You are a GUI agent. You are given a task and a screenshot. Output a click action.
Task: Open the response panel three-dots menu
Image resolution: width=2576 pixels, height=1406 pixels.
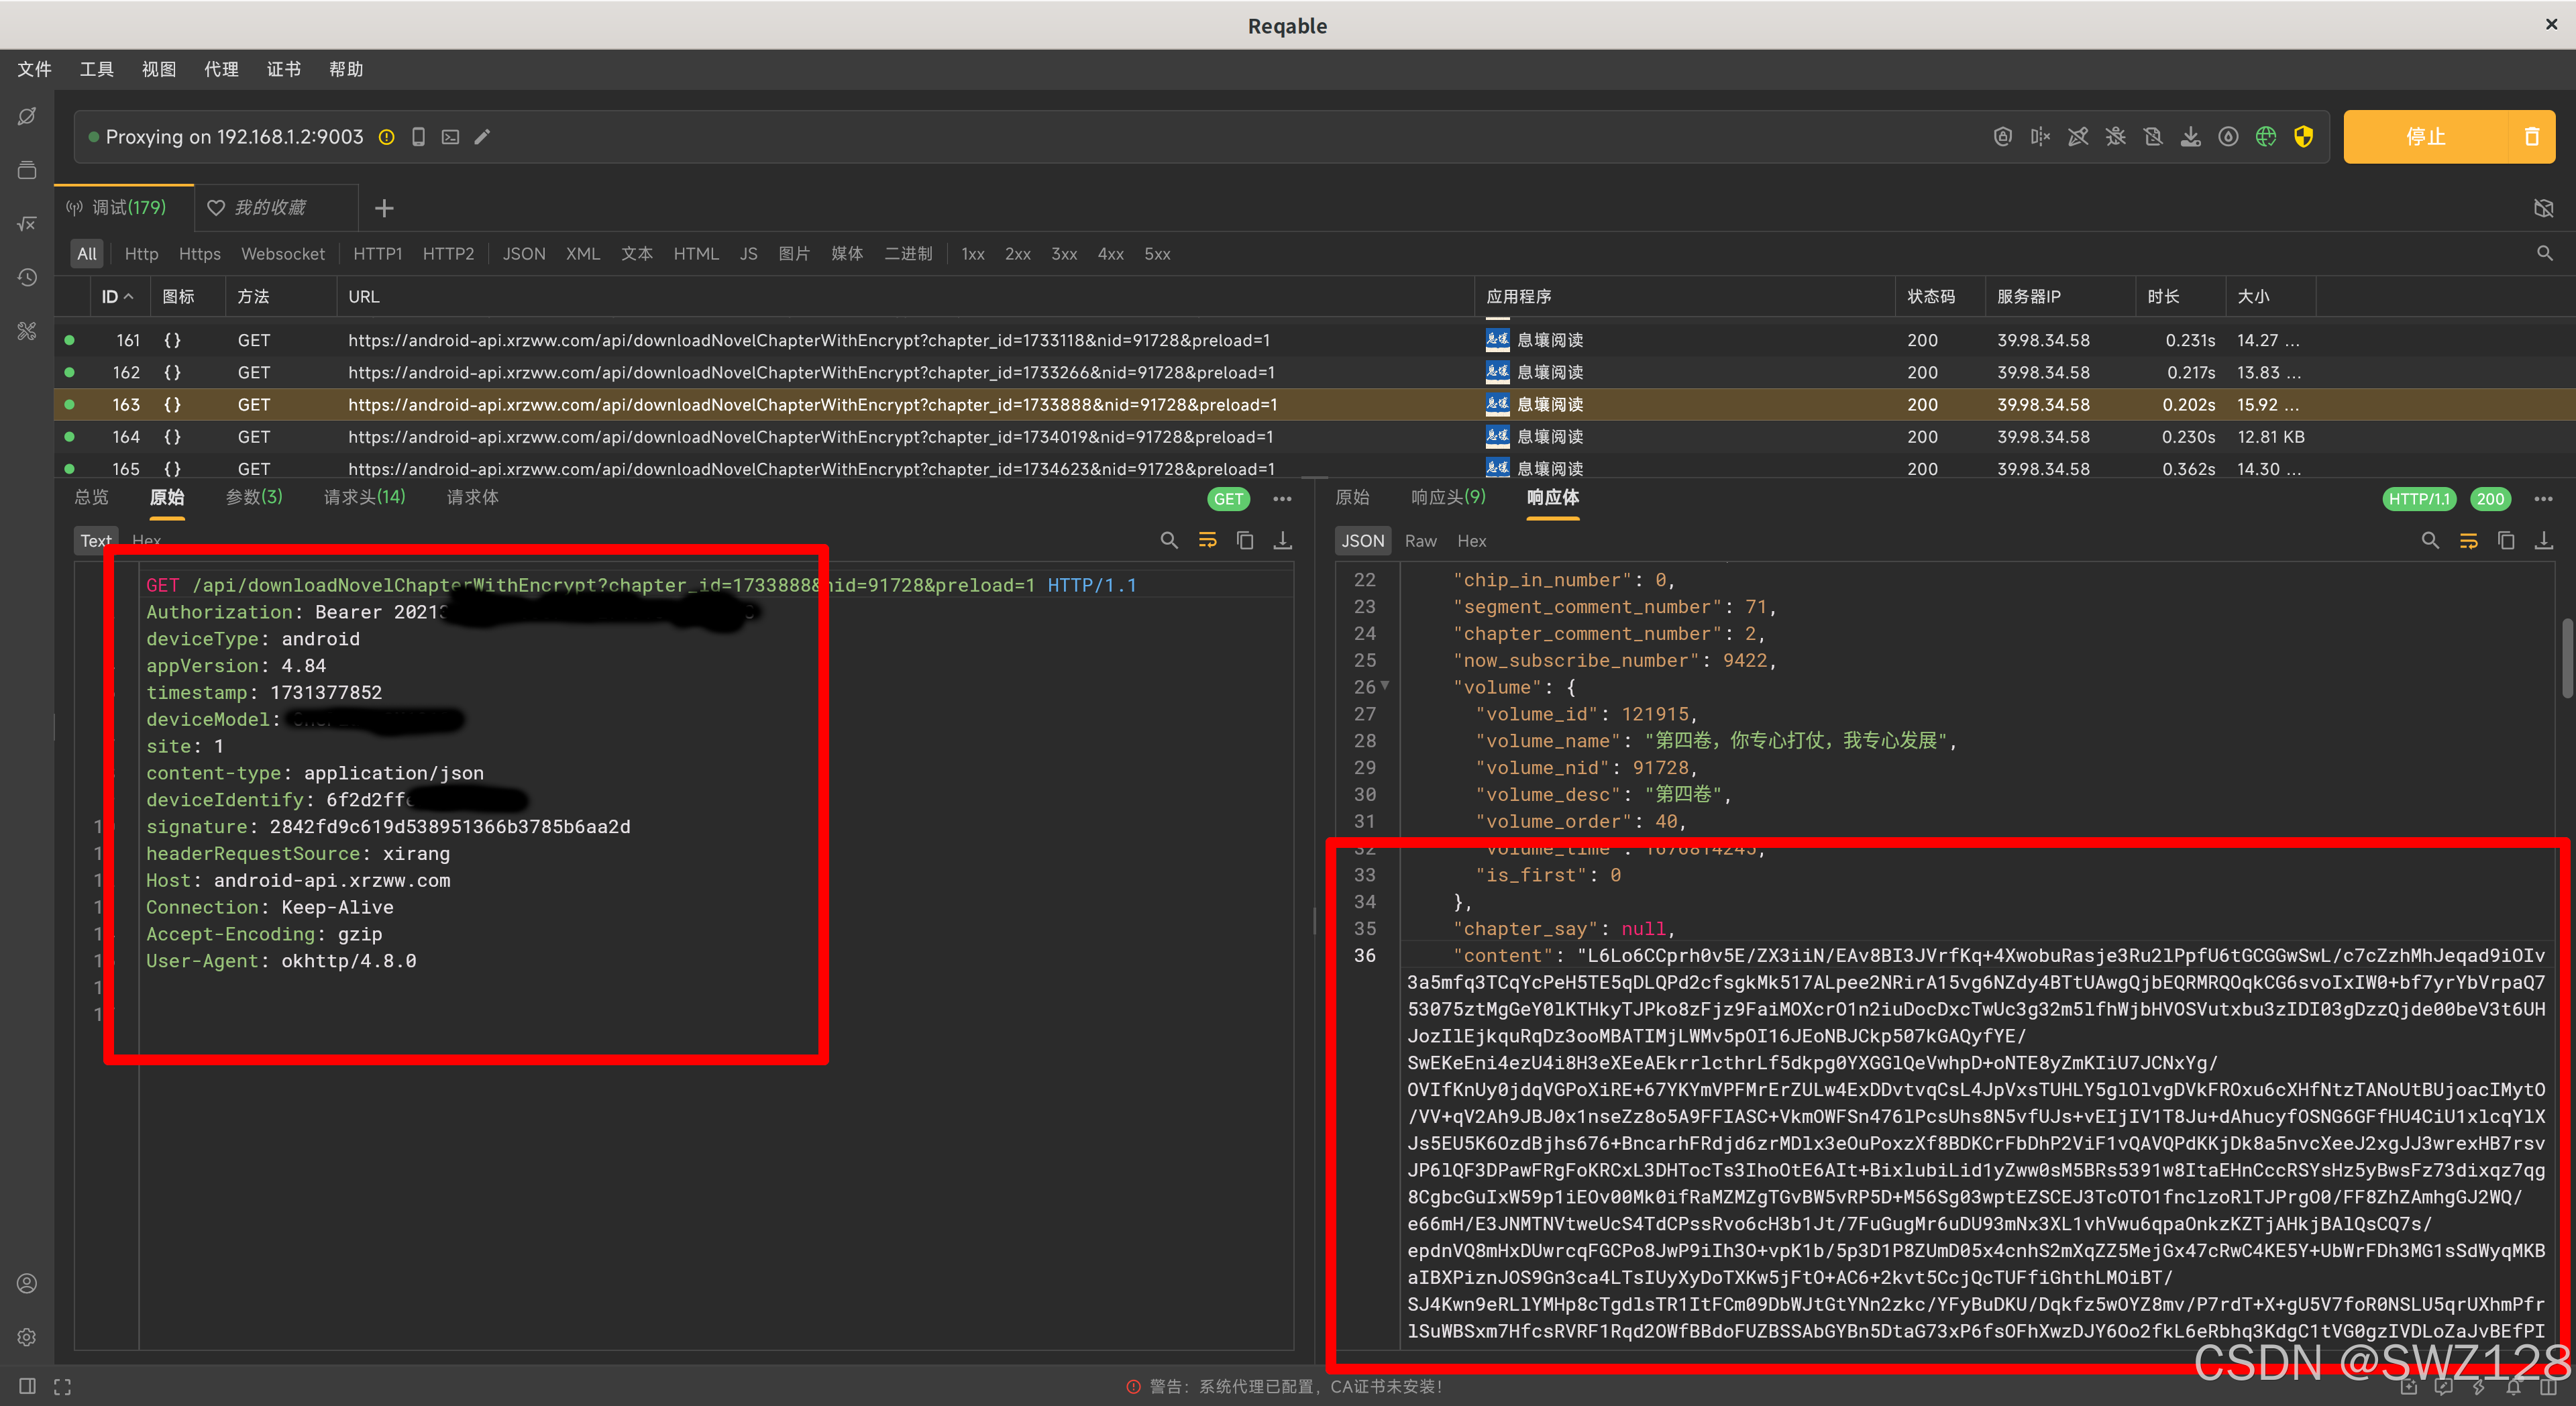coord(2543,499)
